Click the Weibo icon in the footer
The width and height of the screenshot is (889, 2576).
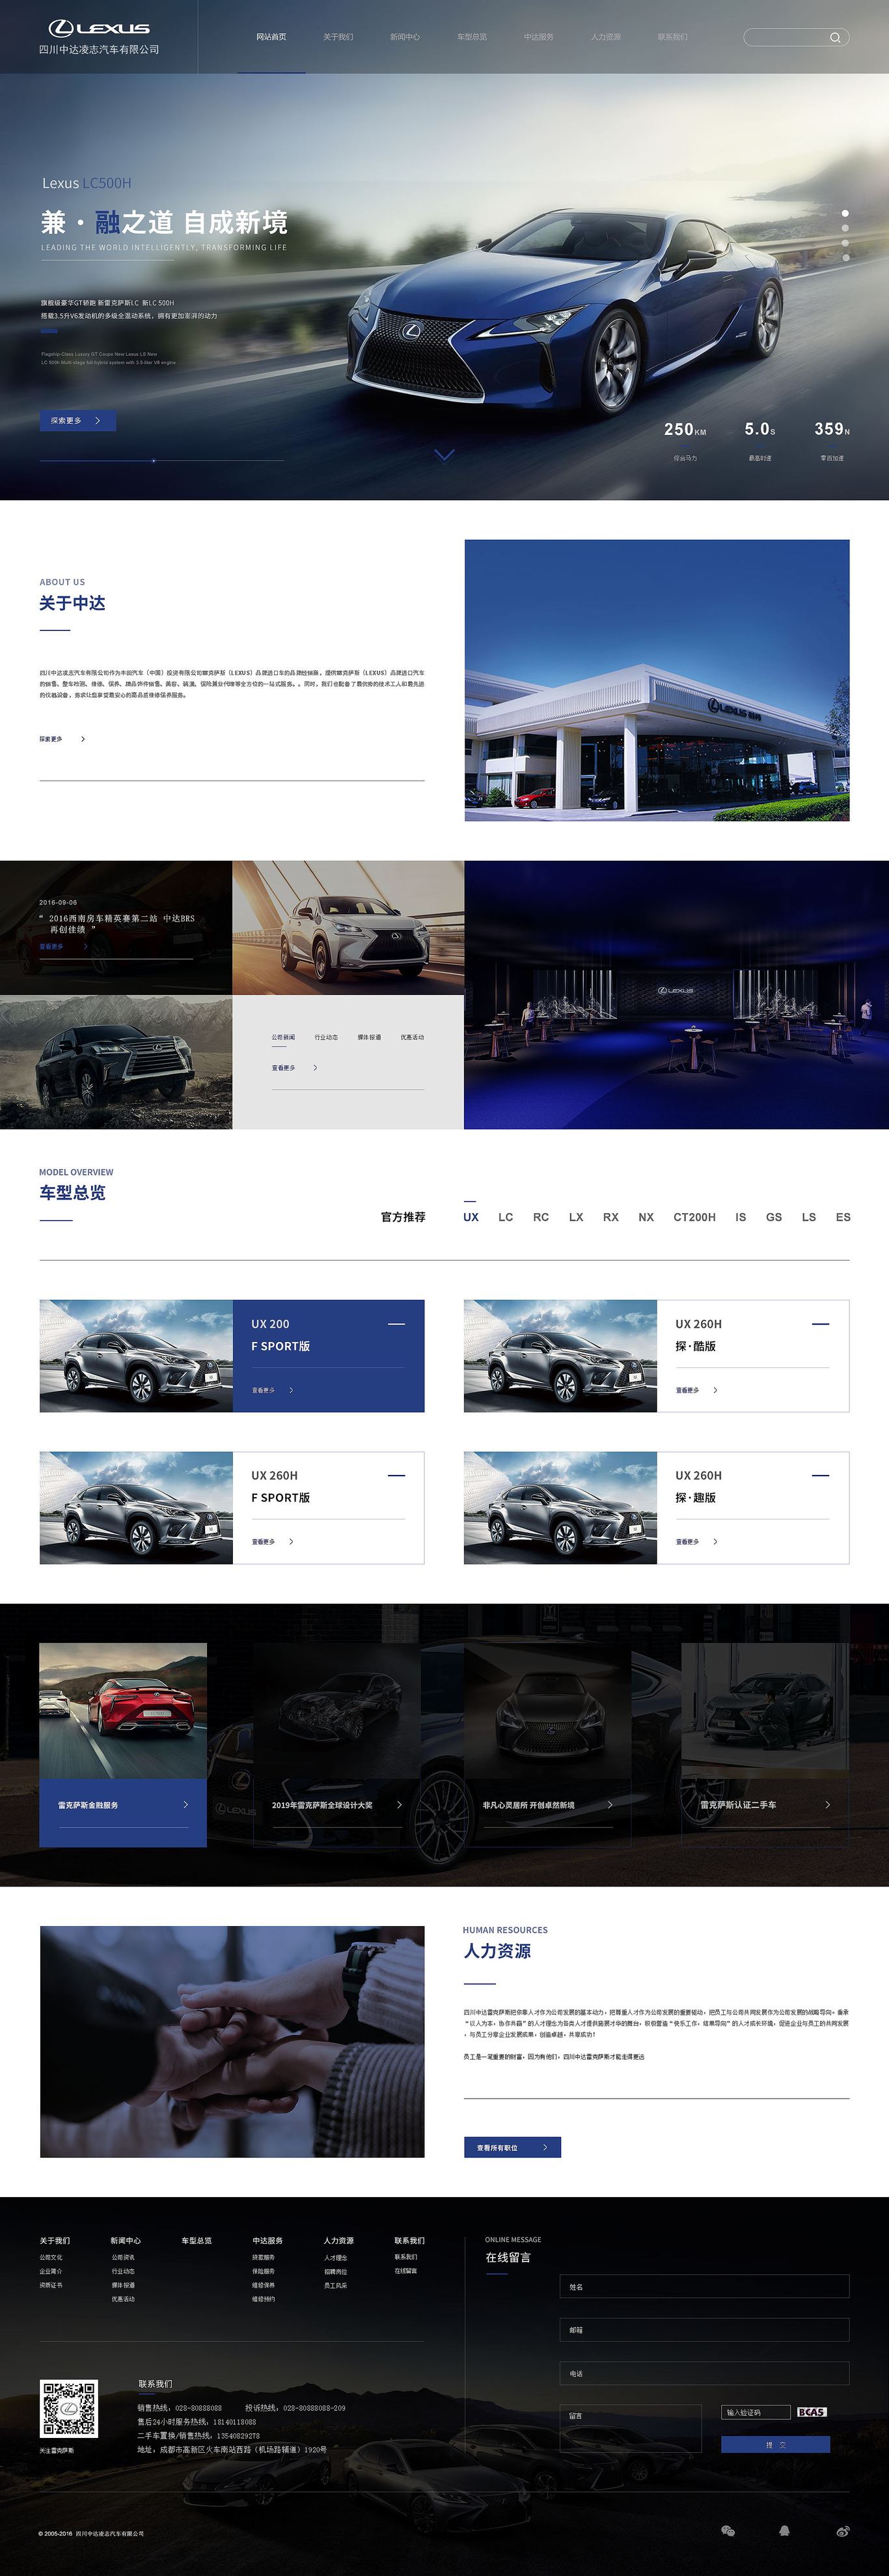(x=842, y=2531)
